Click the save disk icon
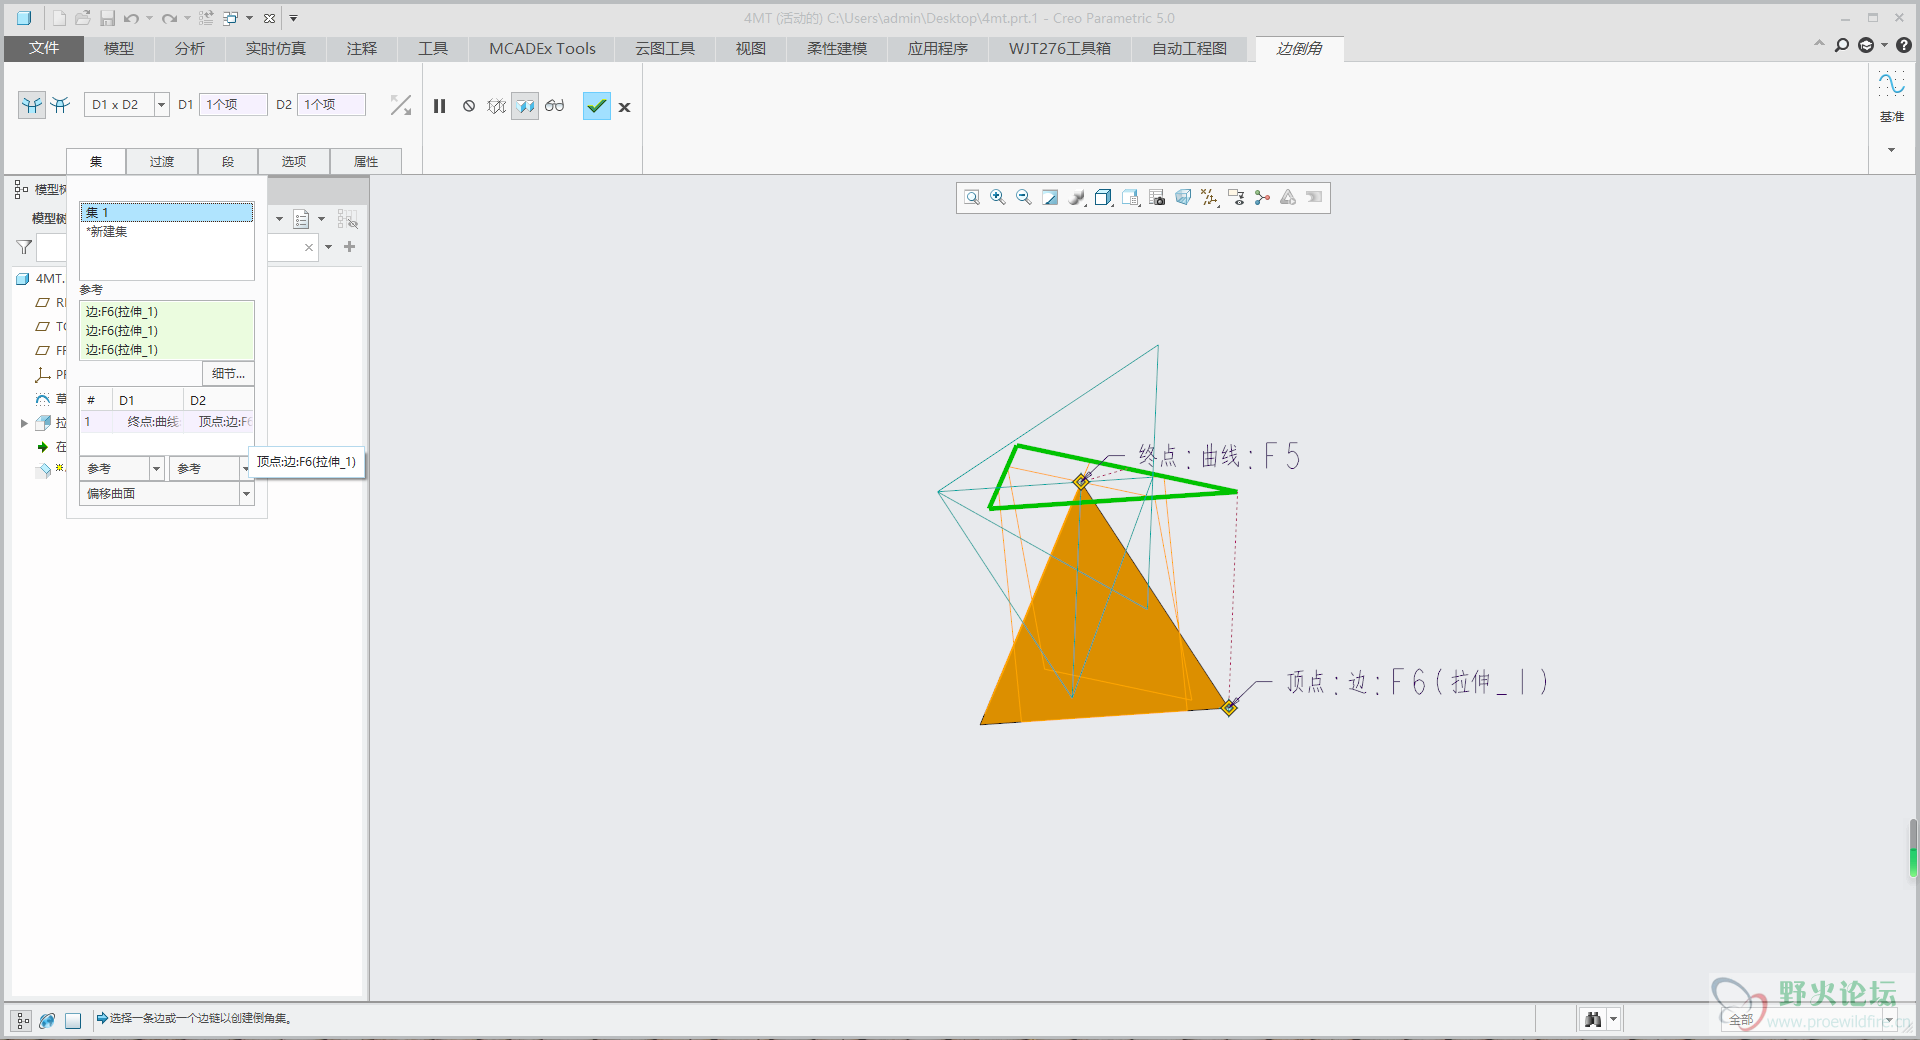 [x=107, y=18]
